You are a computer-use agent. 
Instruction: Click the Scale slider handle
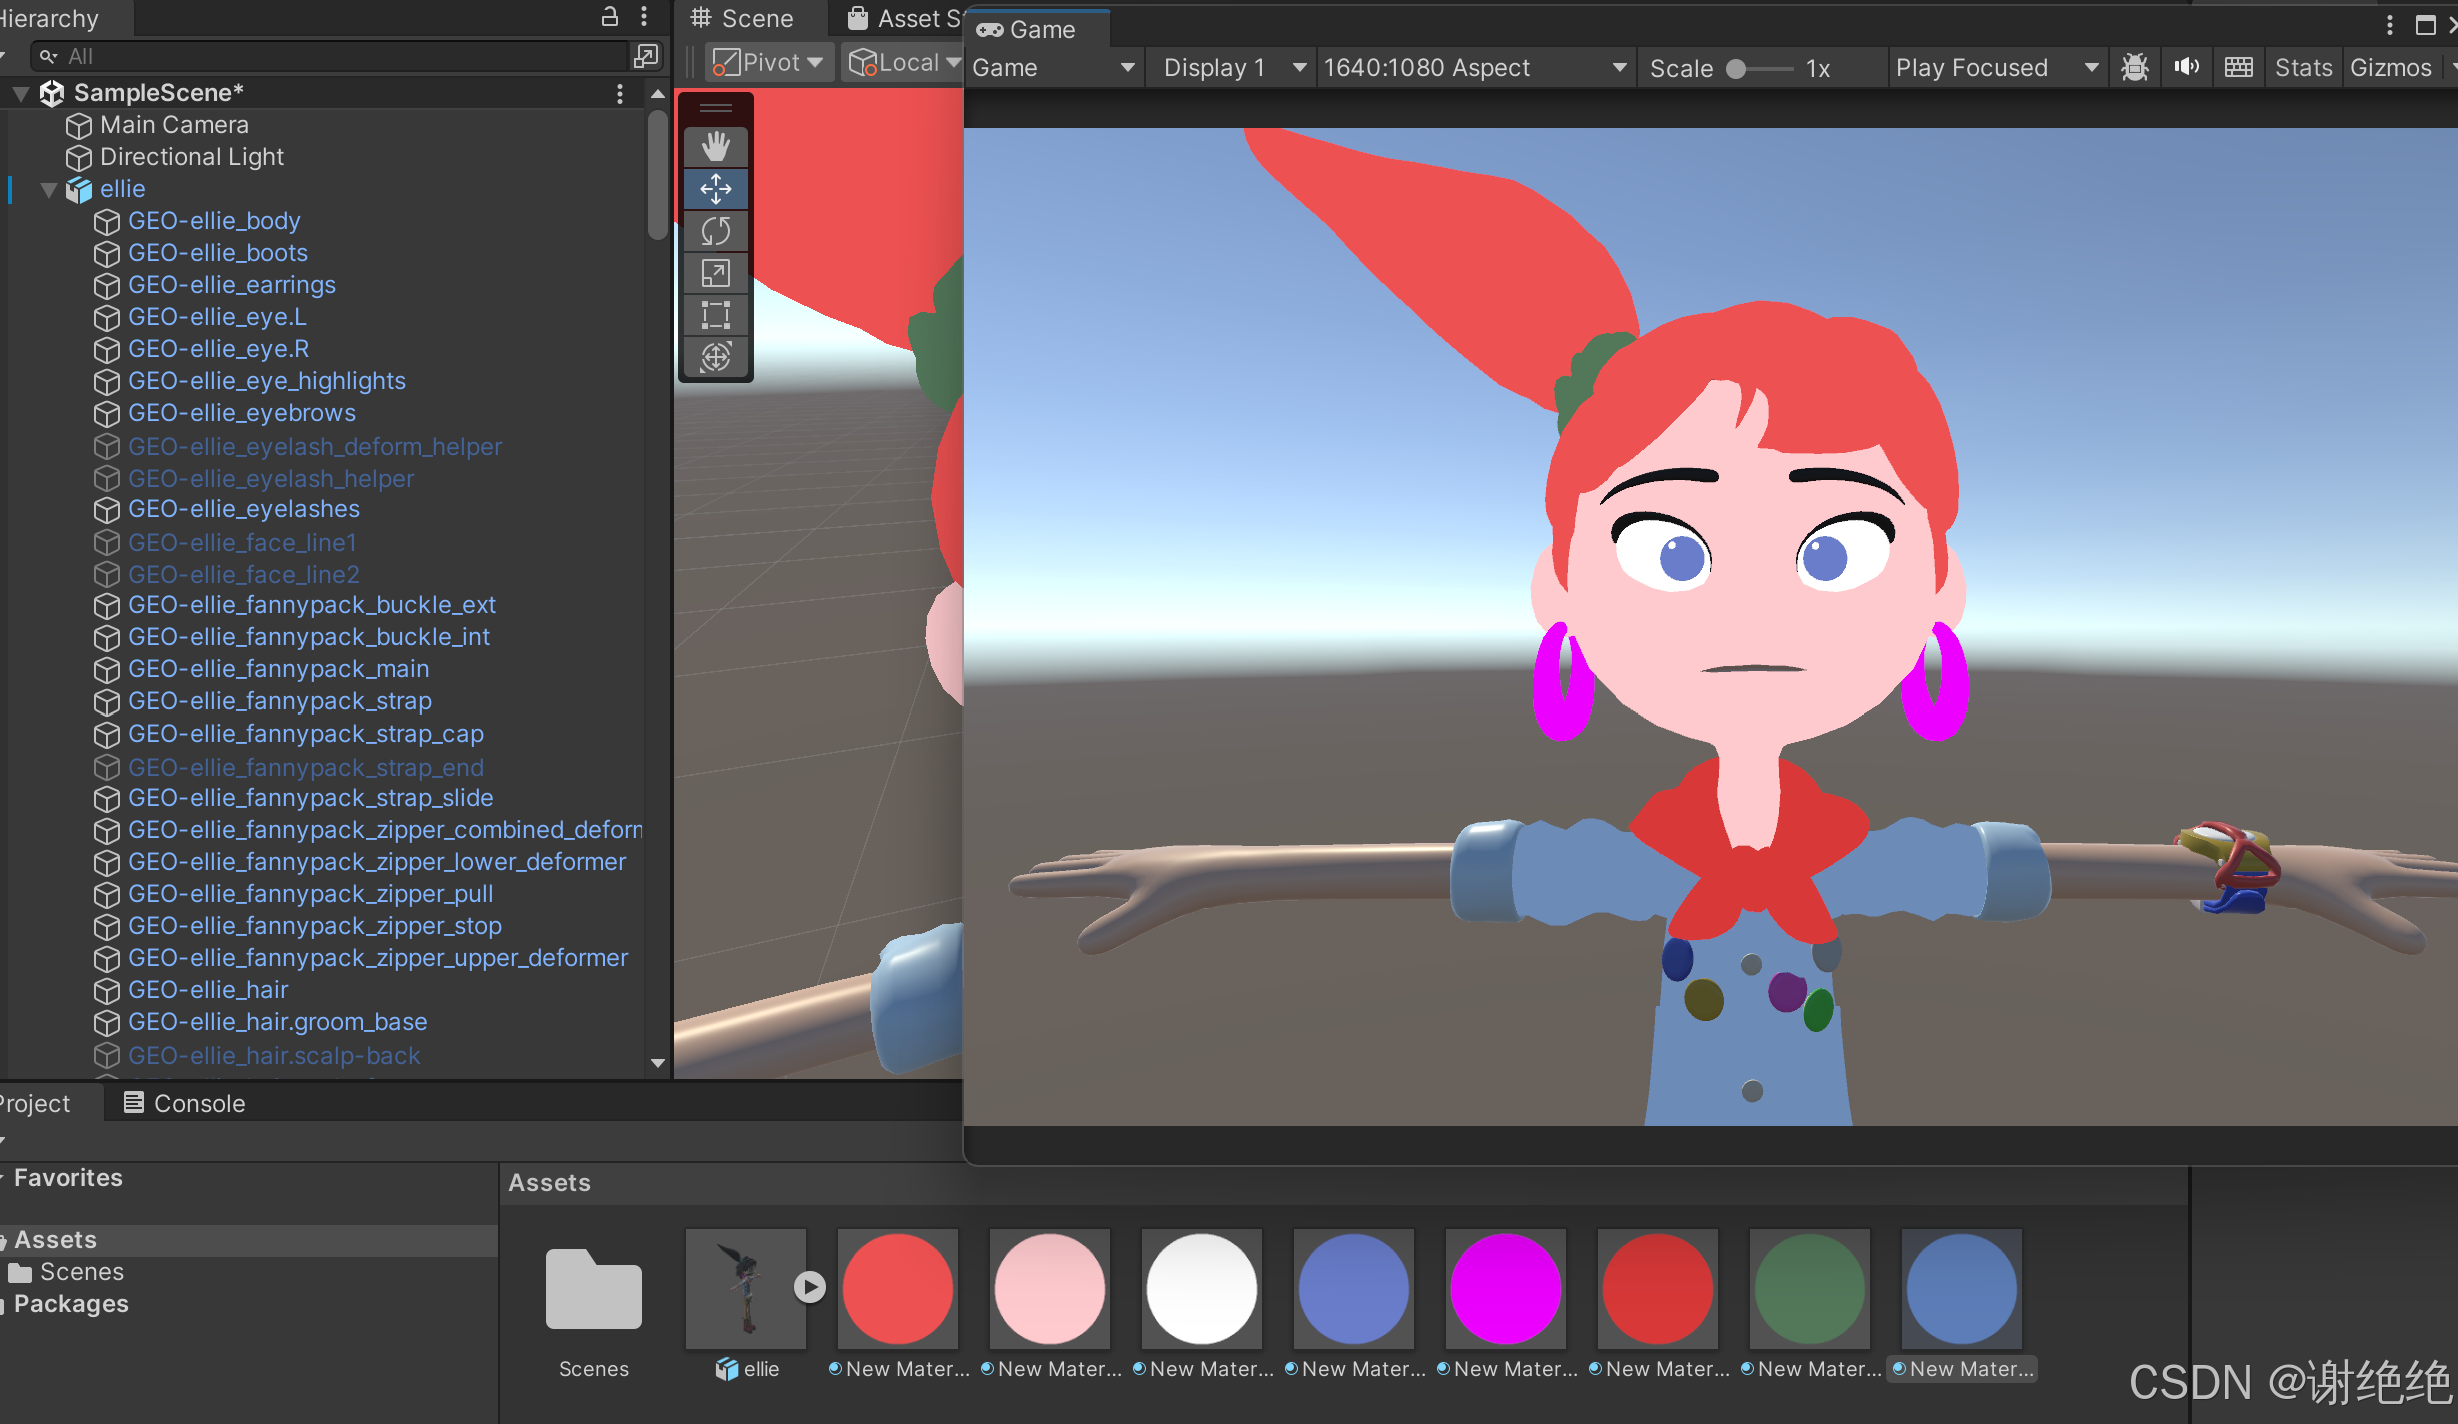pyautogui.click(x=1736, y=68)
